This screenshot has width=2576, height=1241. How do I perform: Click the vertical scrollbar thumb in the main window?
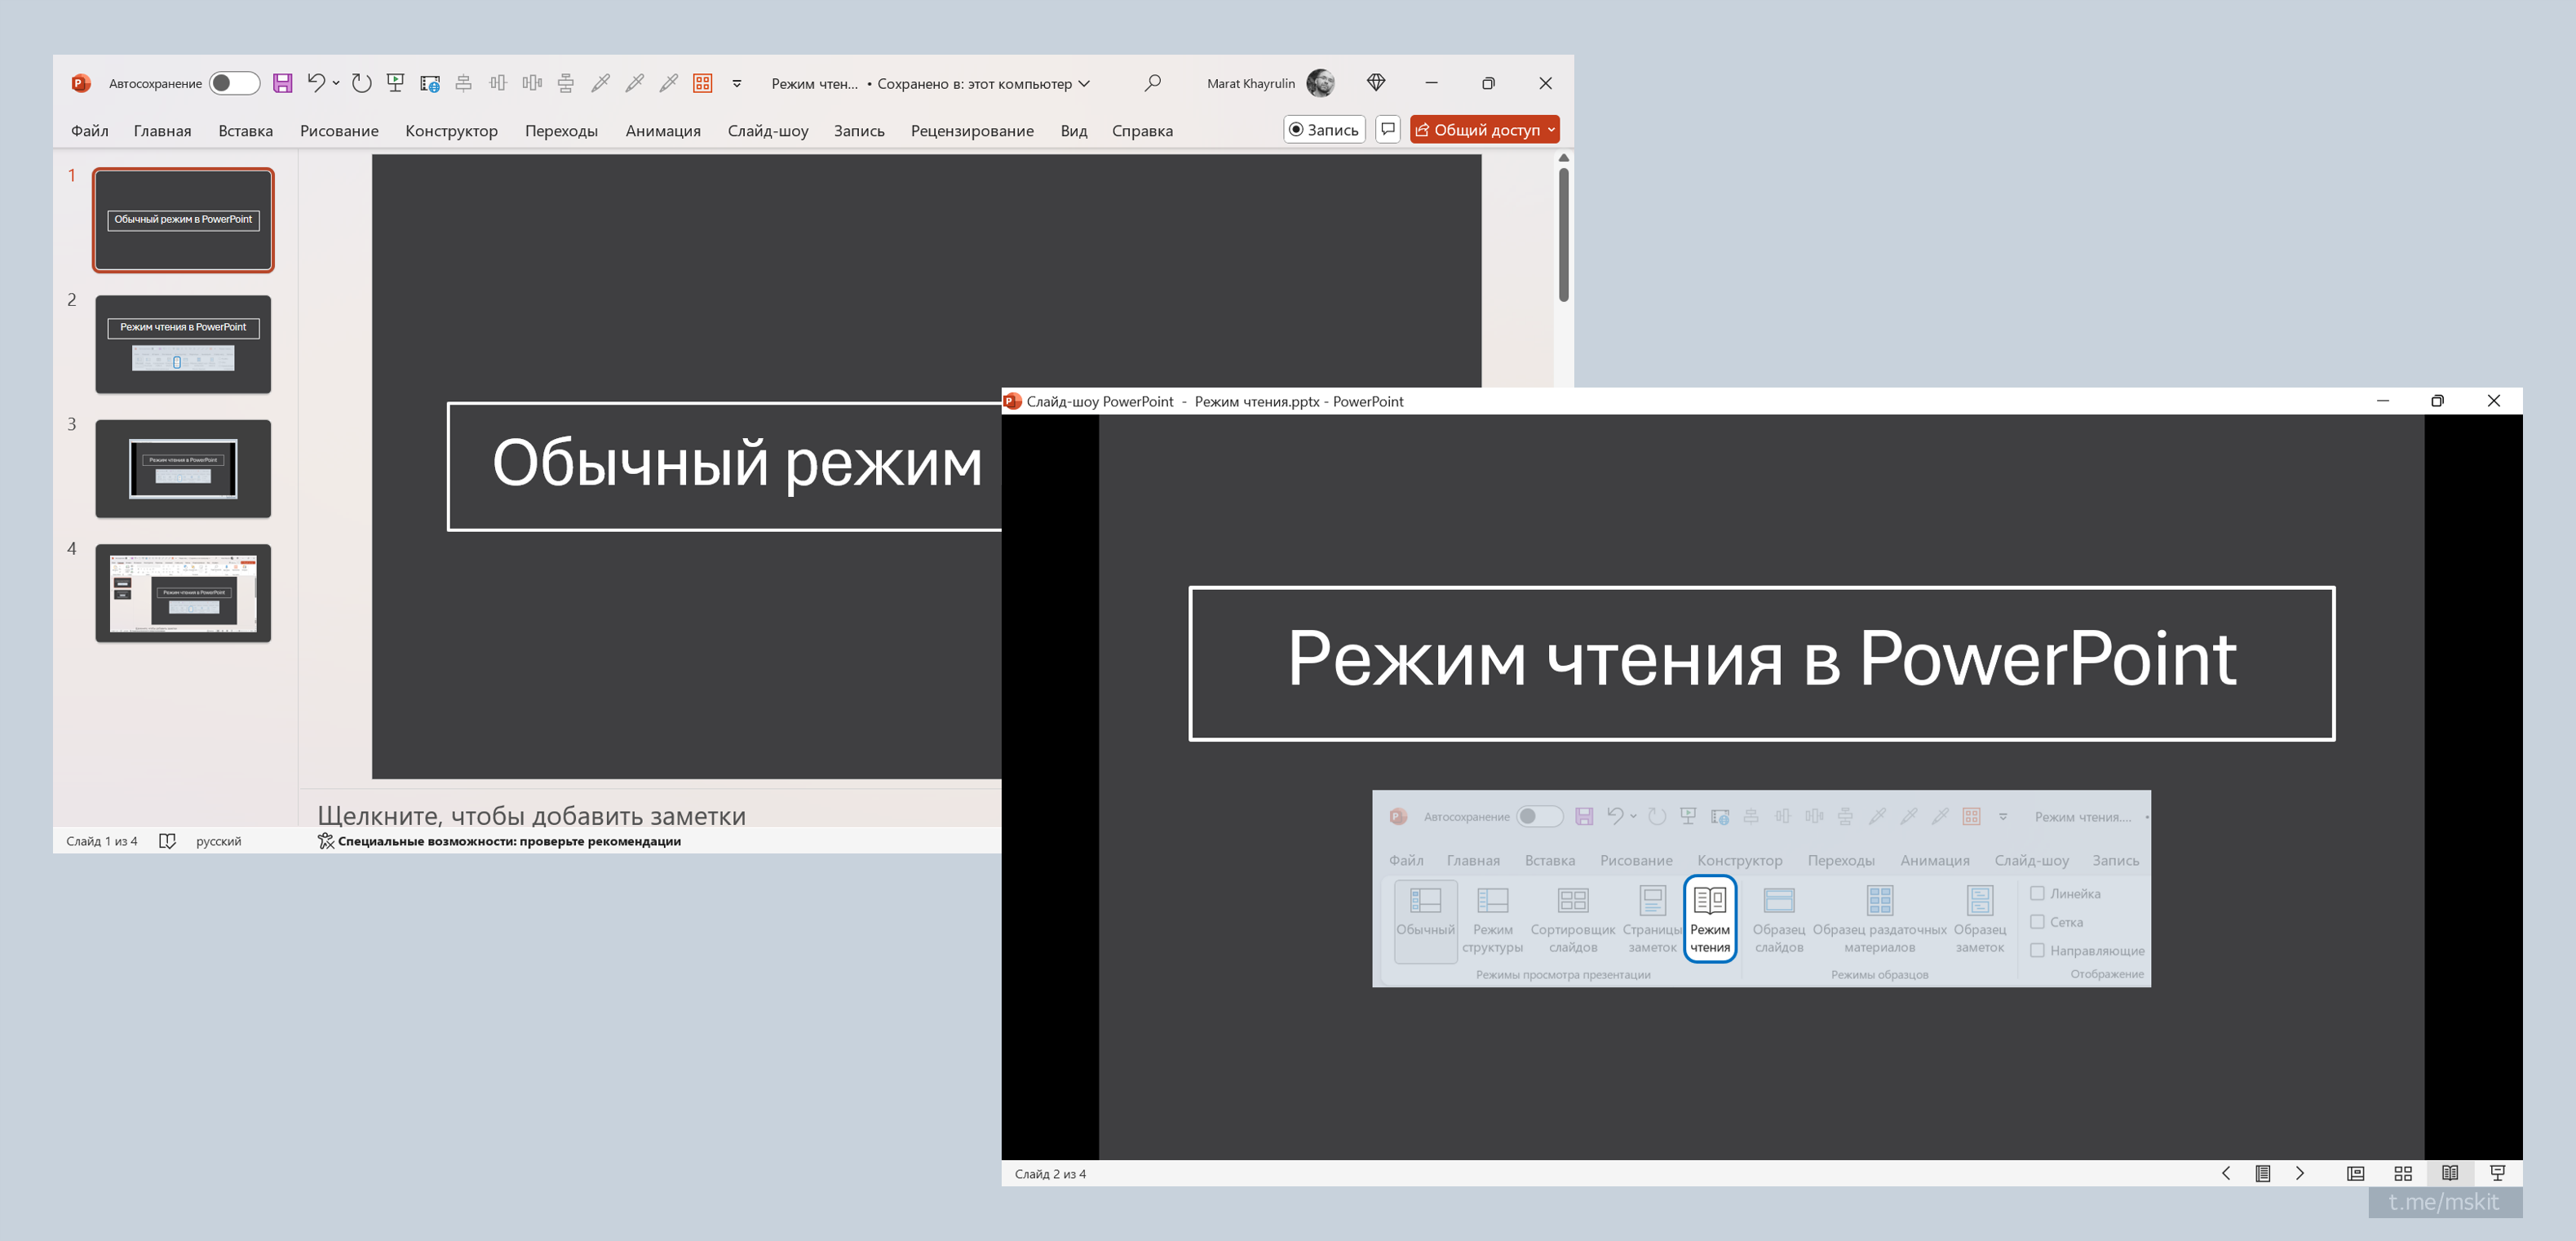point(1563,234)
